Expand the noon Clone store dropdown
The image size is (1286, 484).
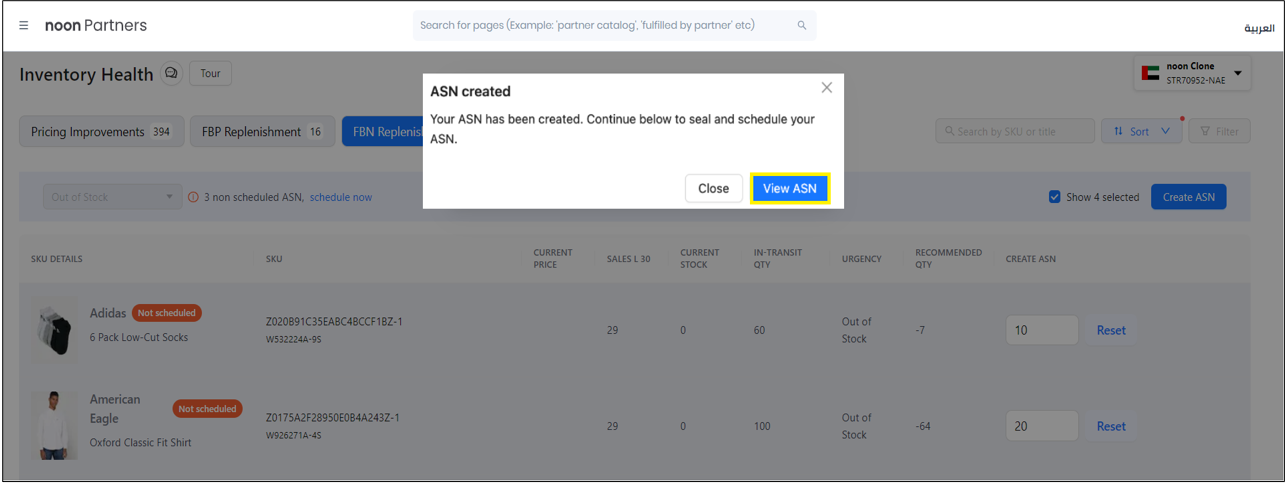click(1237, 73)
